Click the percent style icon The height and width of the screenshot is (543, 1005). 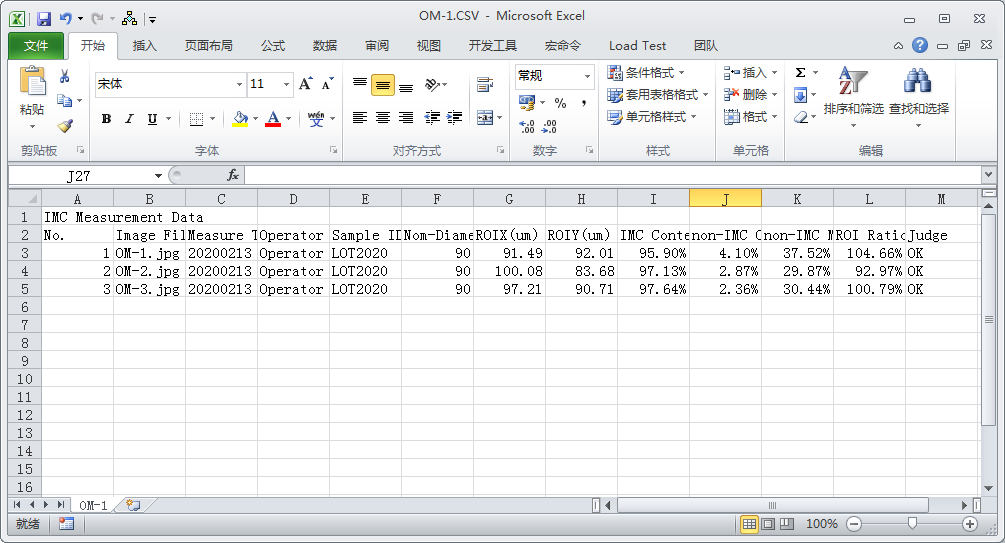click(560, 103)
